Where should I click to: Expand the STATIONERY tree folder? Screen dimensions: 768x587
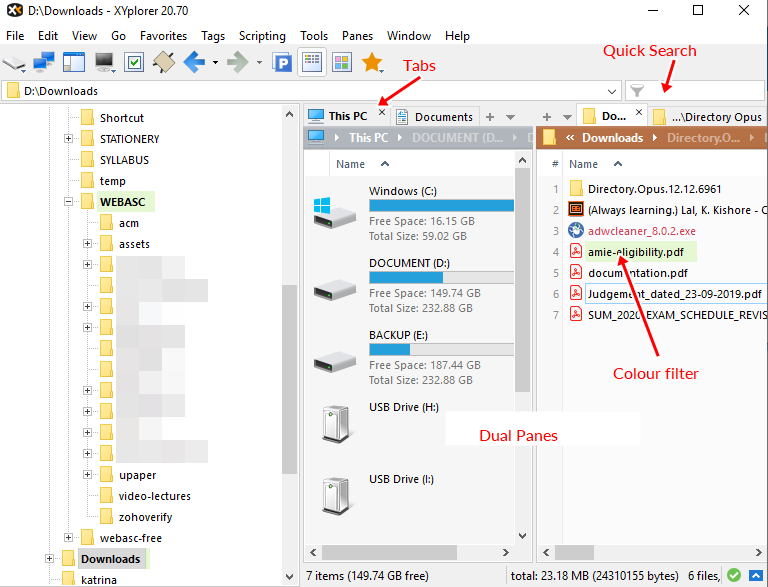(69, 139)
